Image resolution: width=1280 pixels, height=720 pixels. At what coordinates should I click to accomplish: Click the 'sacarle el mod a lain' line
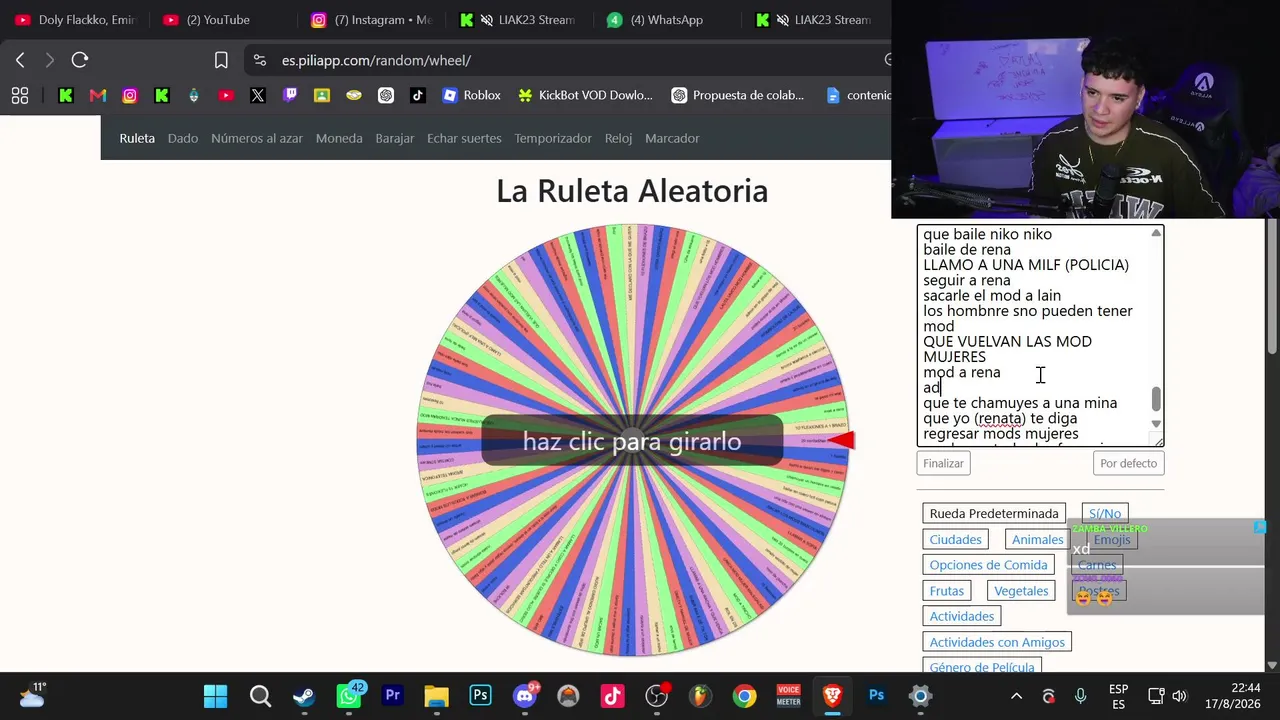[x=992, y=295]
